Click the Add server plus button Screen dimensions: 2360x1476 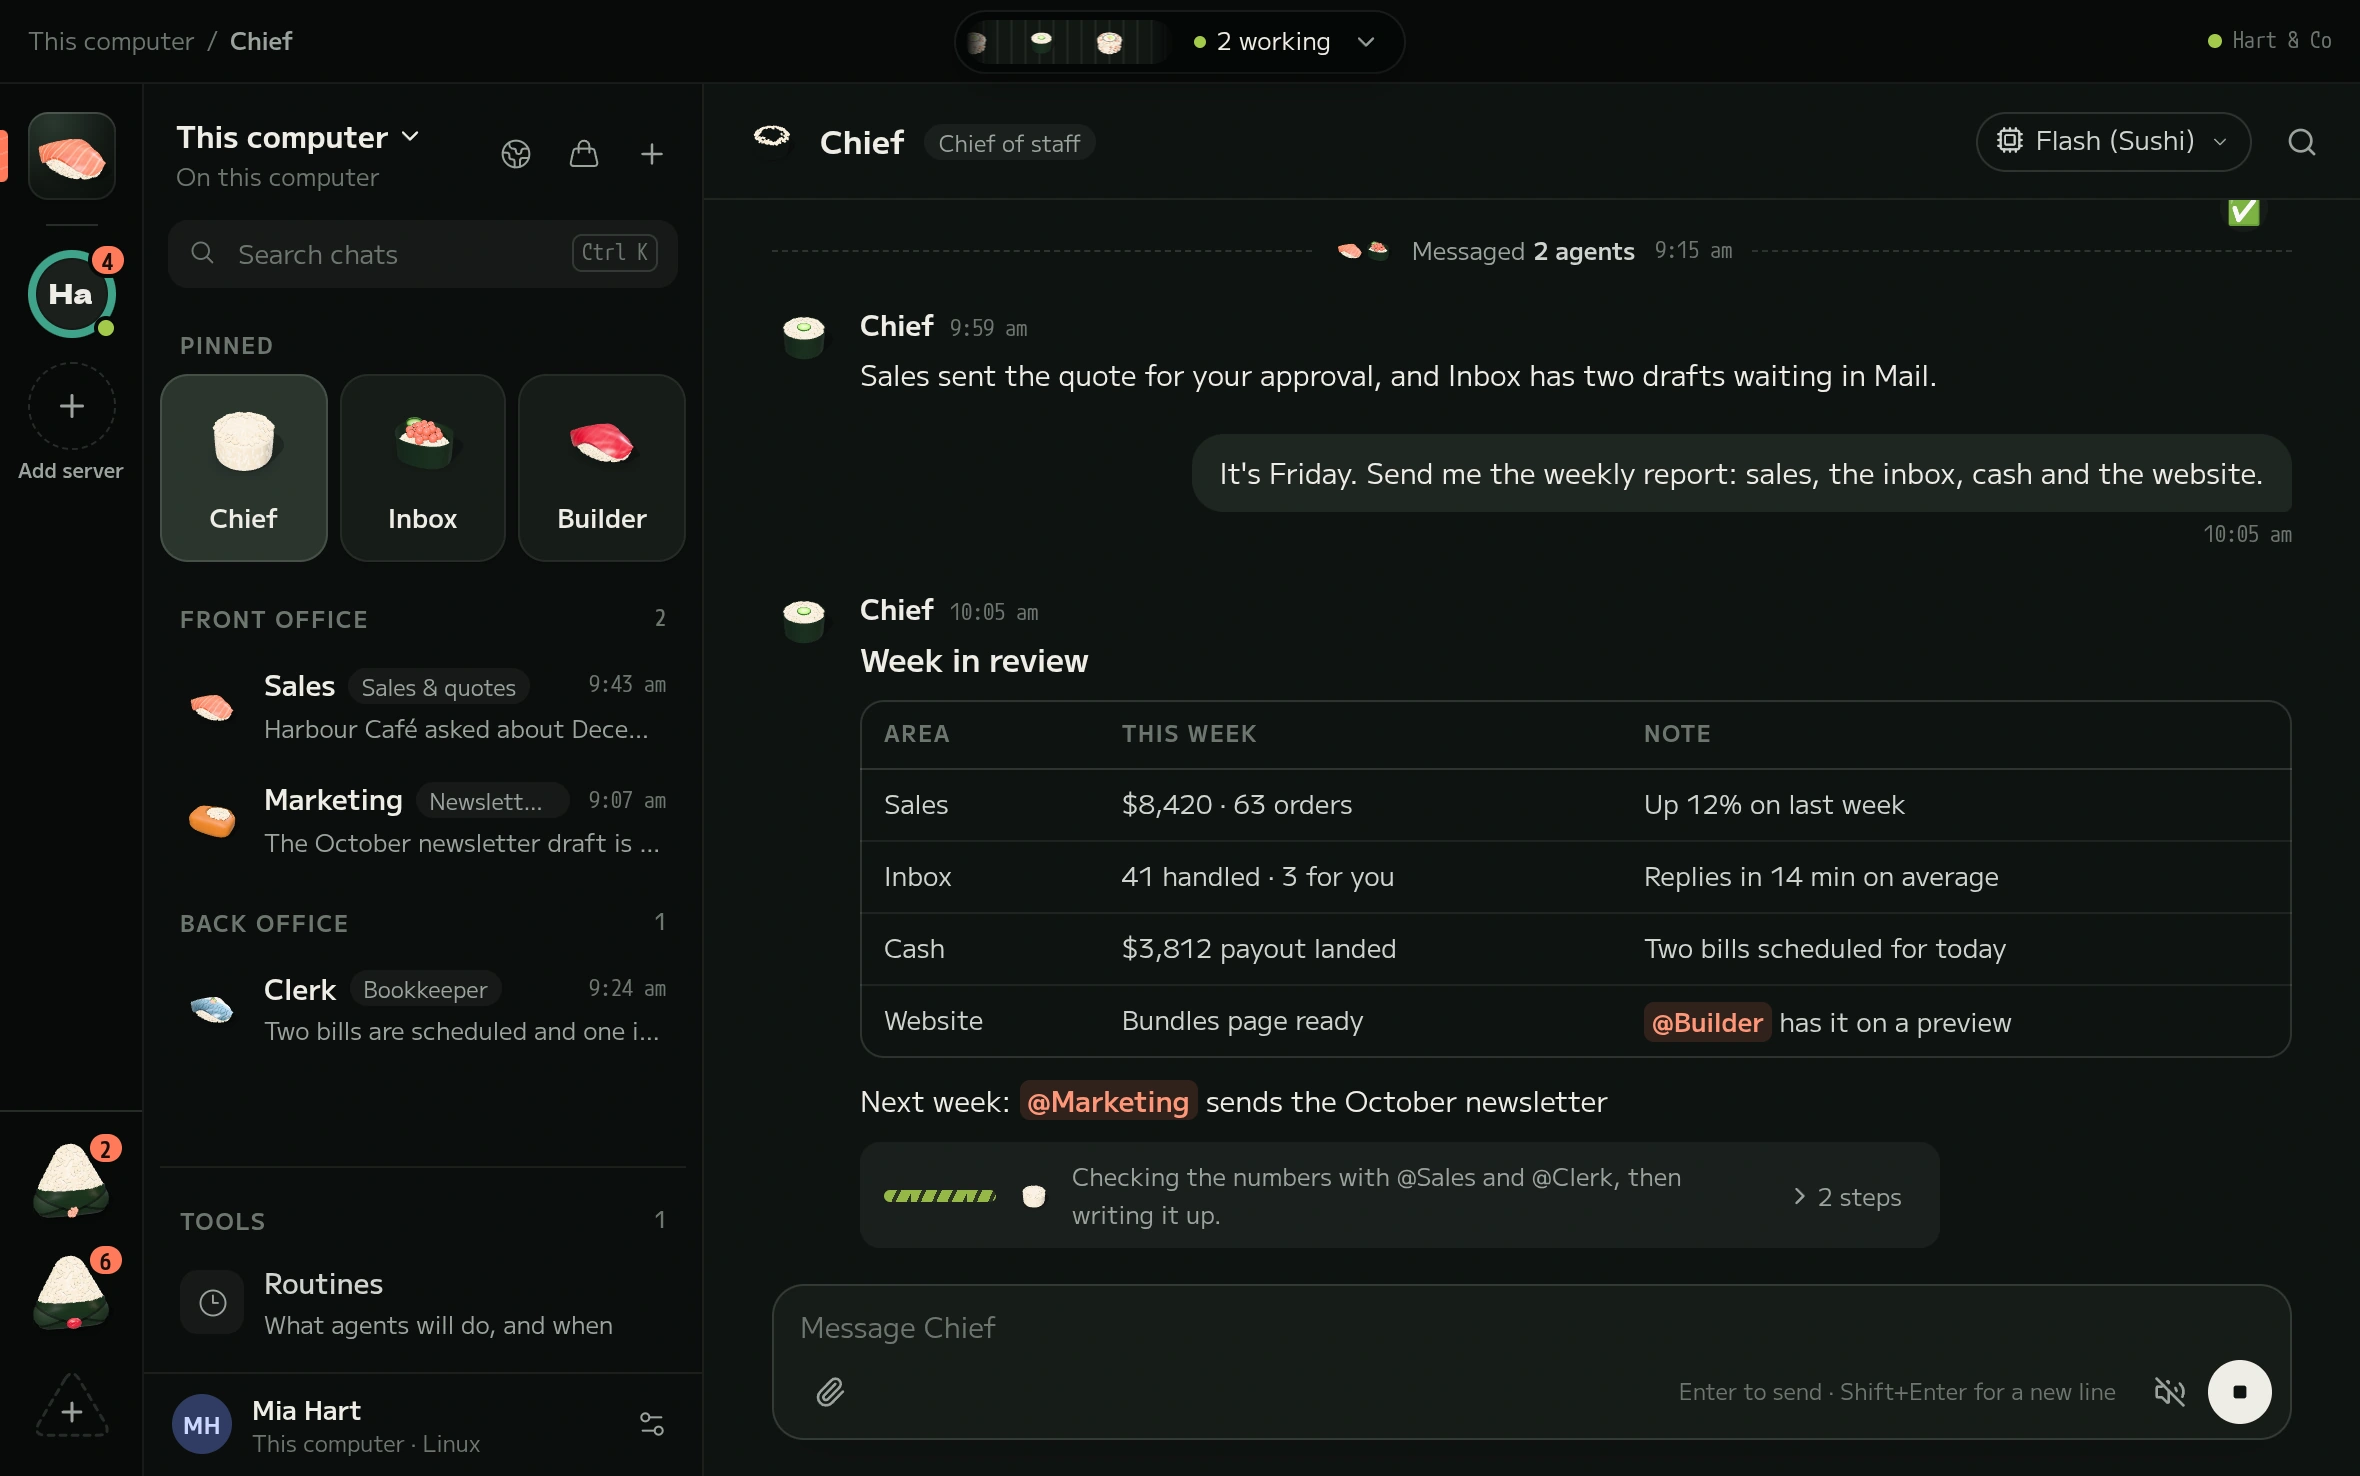tap(71, 406)
